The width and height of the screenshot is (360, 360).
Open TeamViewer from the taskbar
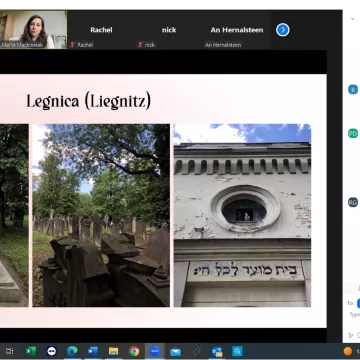point(51,351)
